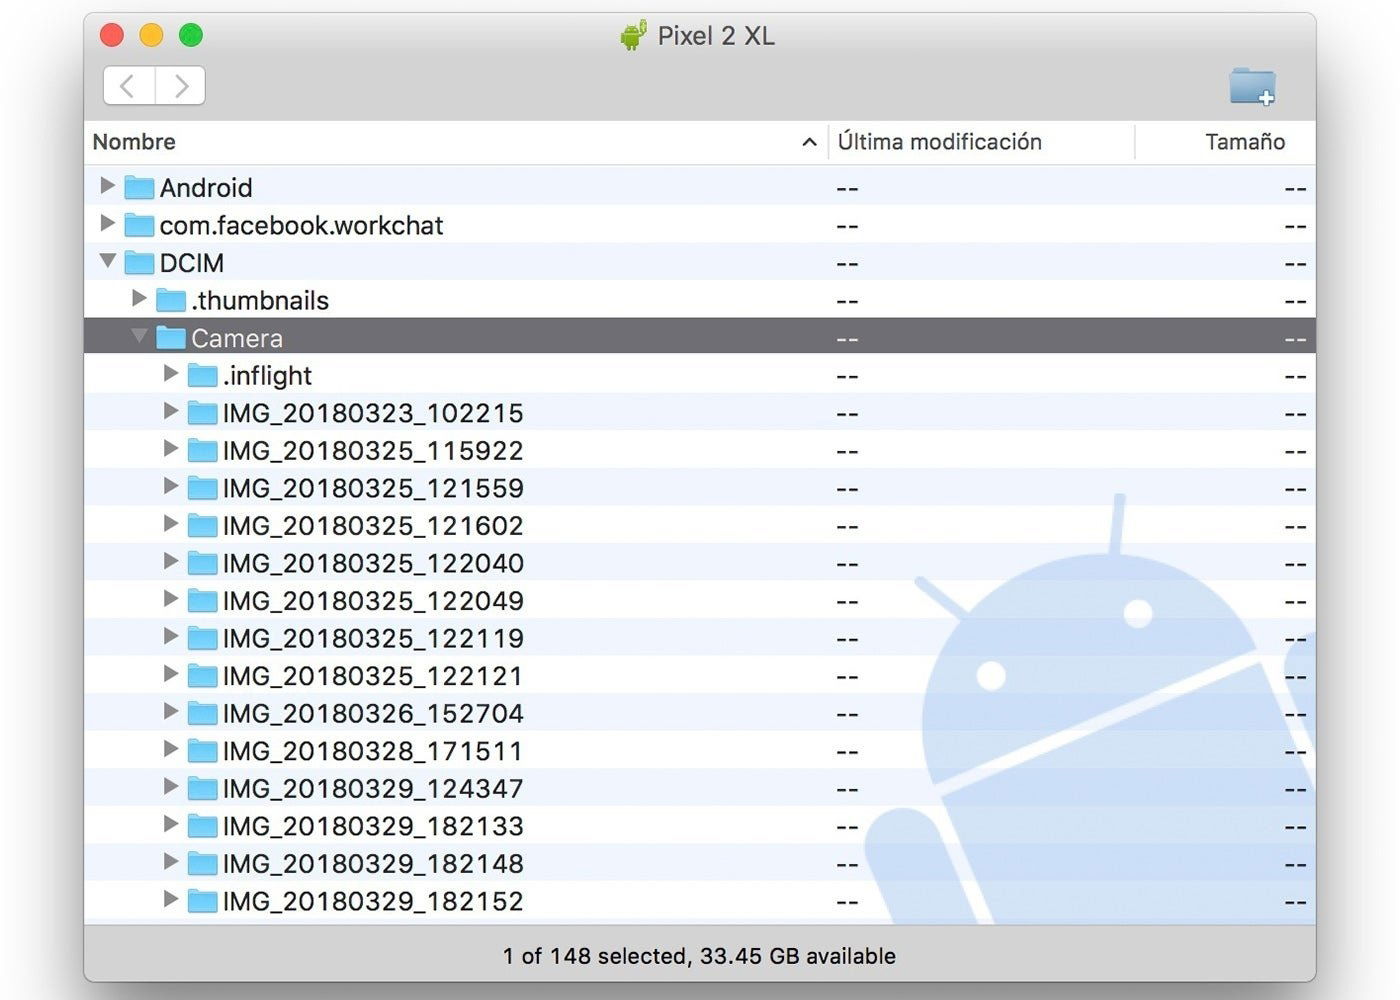
Task: Click the com.facebook.workchat folder name
Action: point(301,225)
